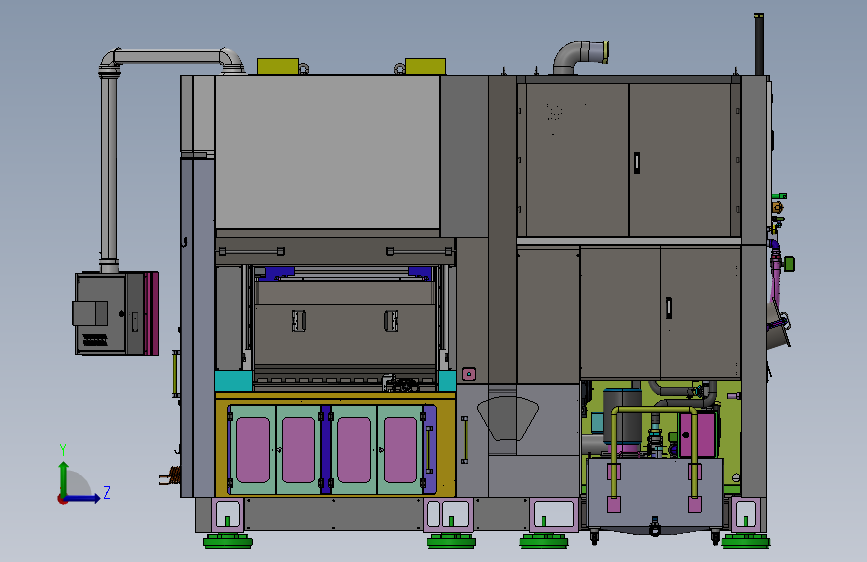Select the magenta filter panel on collector box

point(152,313)
